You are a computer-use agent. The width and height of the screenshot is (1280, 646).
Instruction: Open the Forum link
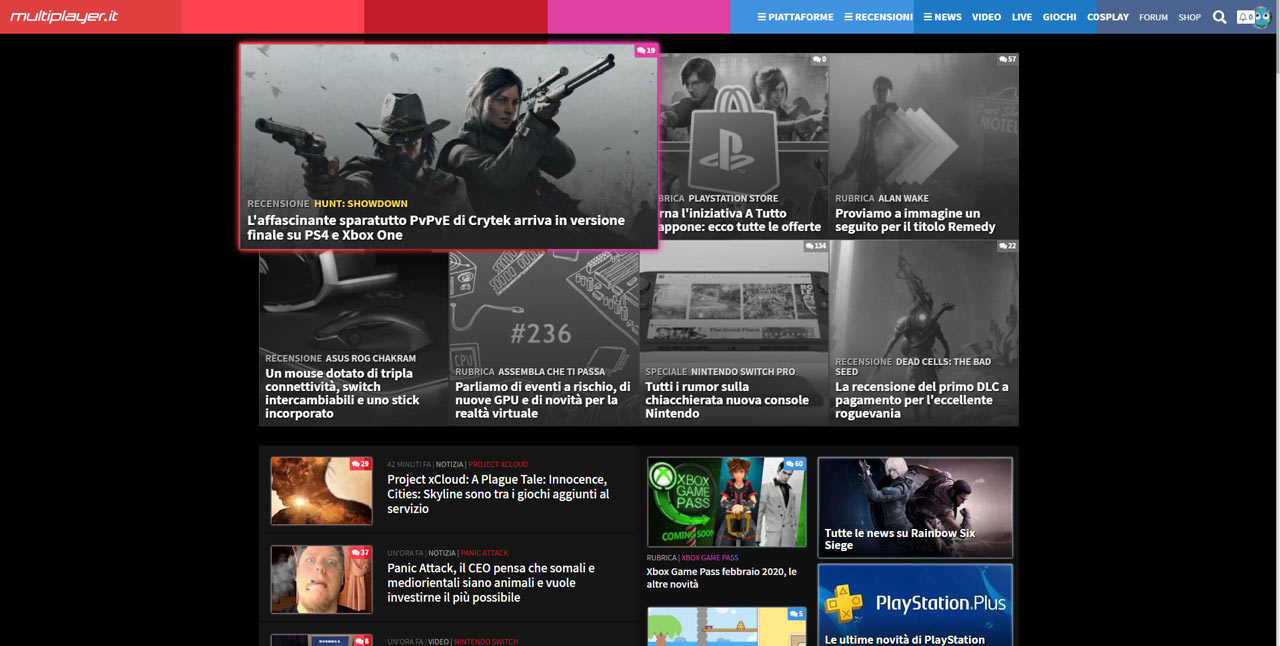click(1153, 17)
